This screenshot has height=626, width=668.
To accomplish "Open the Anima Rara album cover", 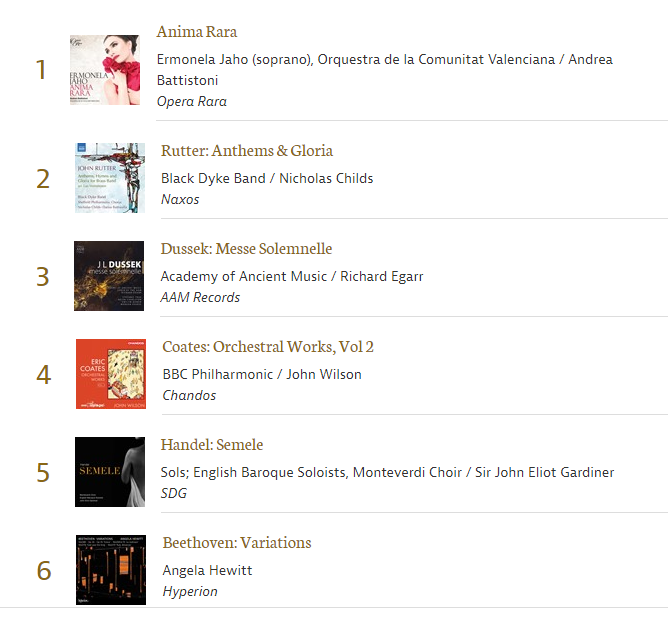I will 105,70.
